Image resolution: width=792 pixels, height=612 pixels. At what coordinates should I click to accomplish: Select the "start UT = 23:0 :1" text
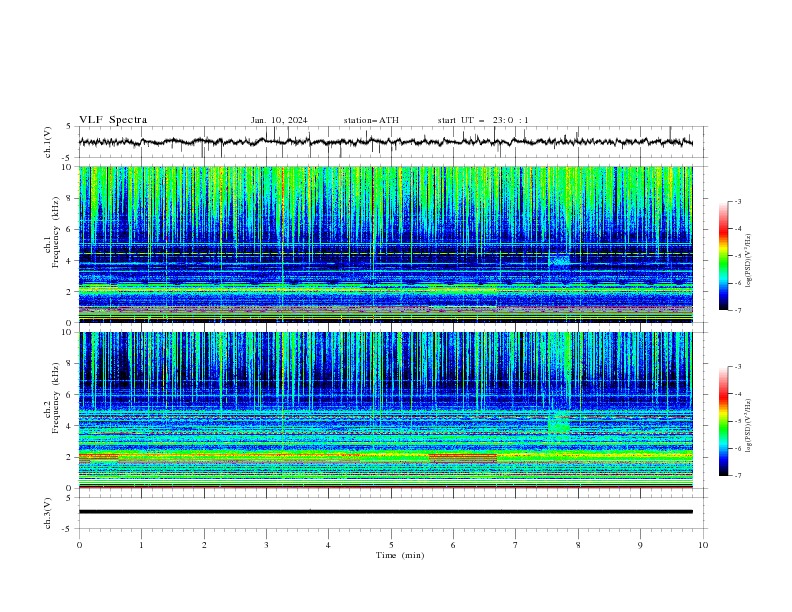click(x=483, y=120)
